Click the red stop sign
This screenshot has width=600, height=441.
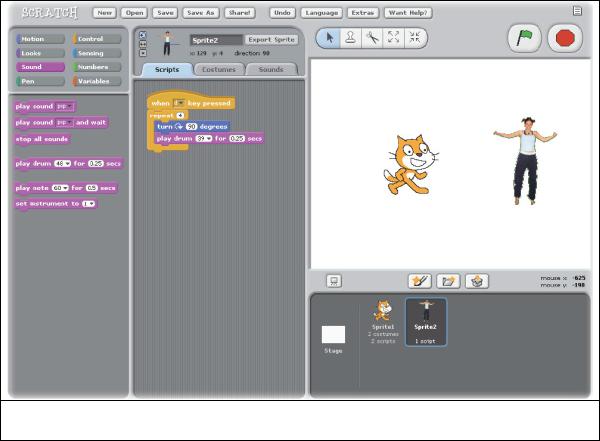pyautogui.click(x=565, y=38)
